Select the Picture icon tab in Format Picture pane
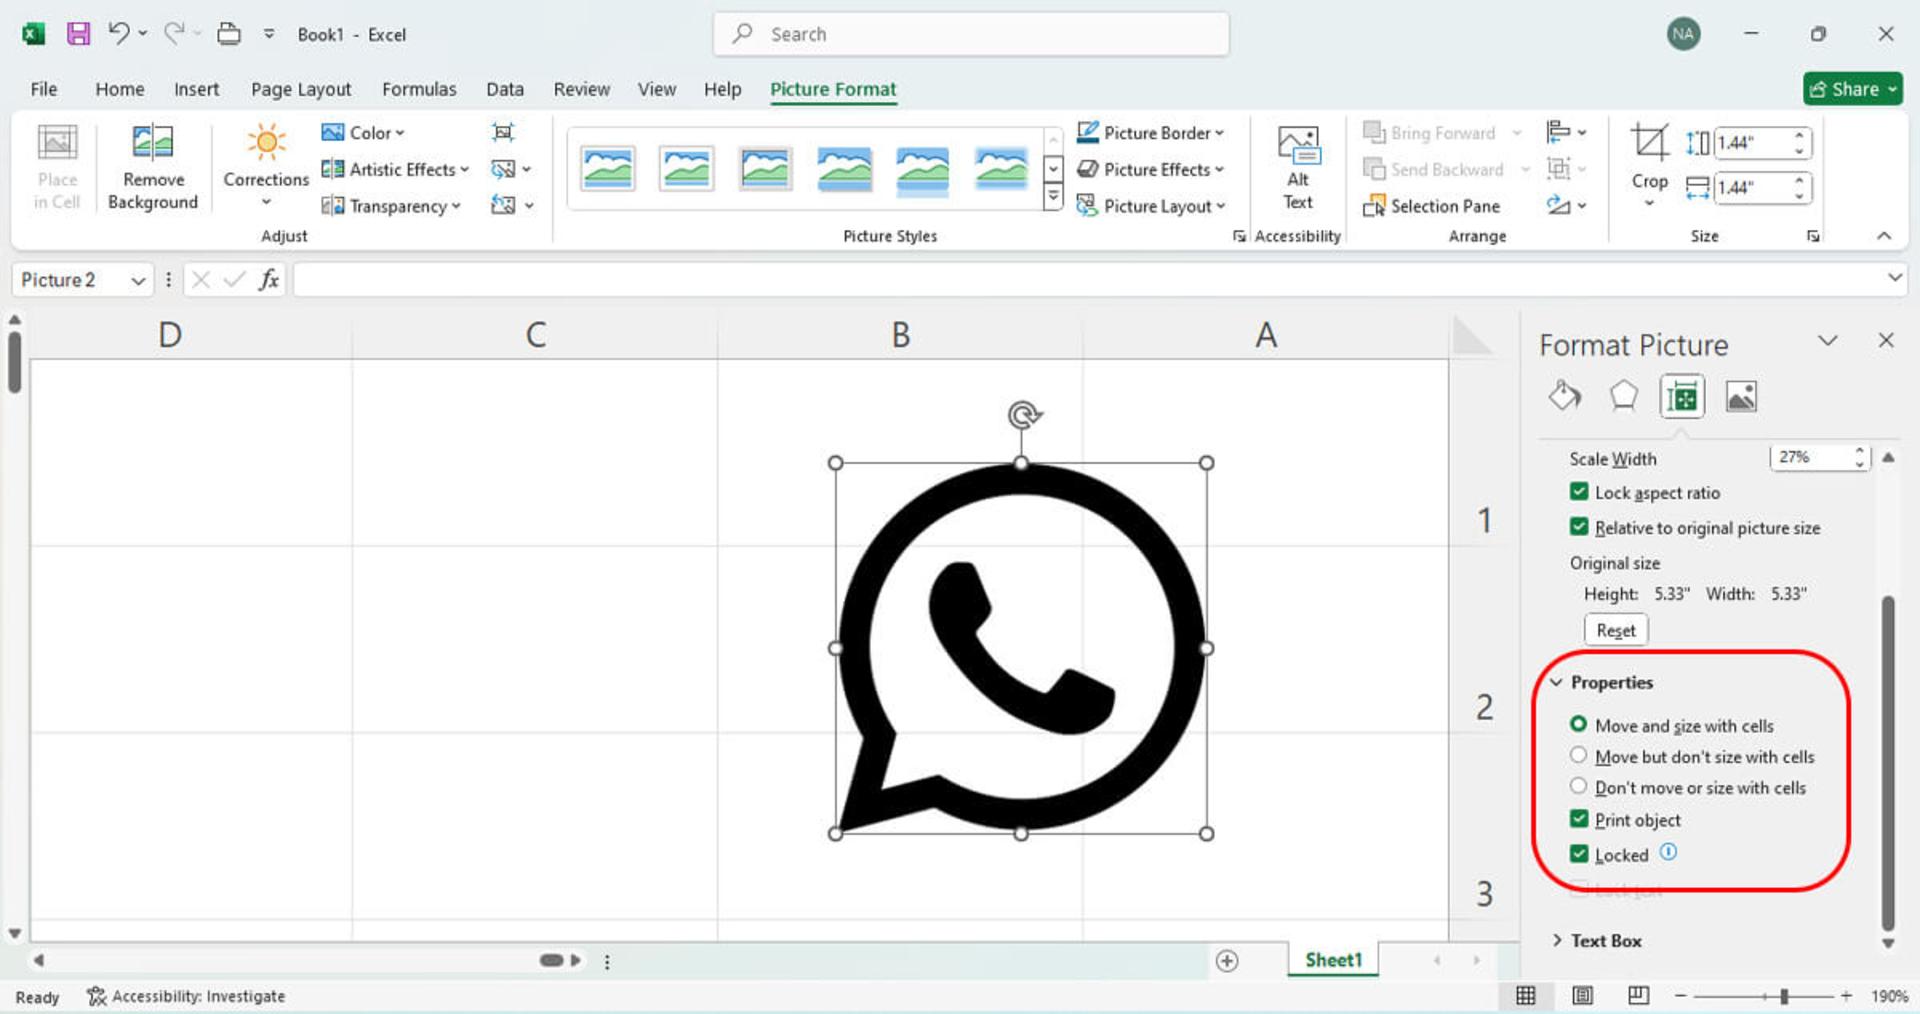The image size is (1920, 1014). [x=1741, y=396]
